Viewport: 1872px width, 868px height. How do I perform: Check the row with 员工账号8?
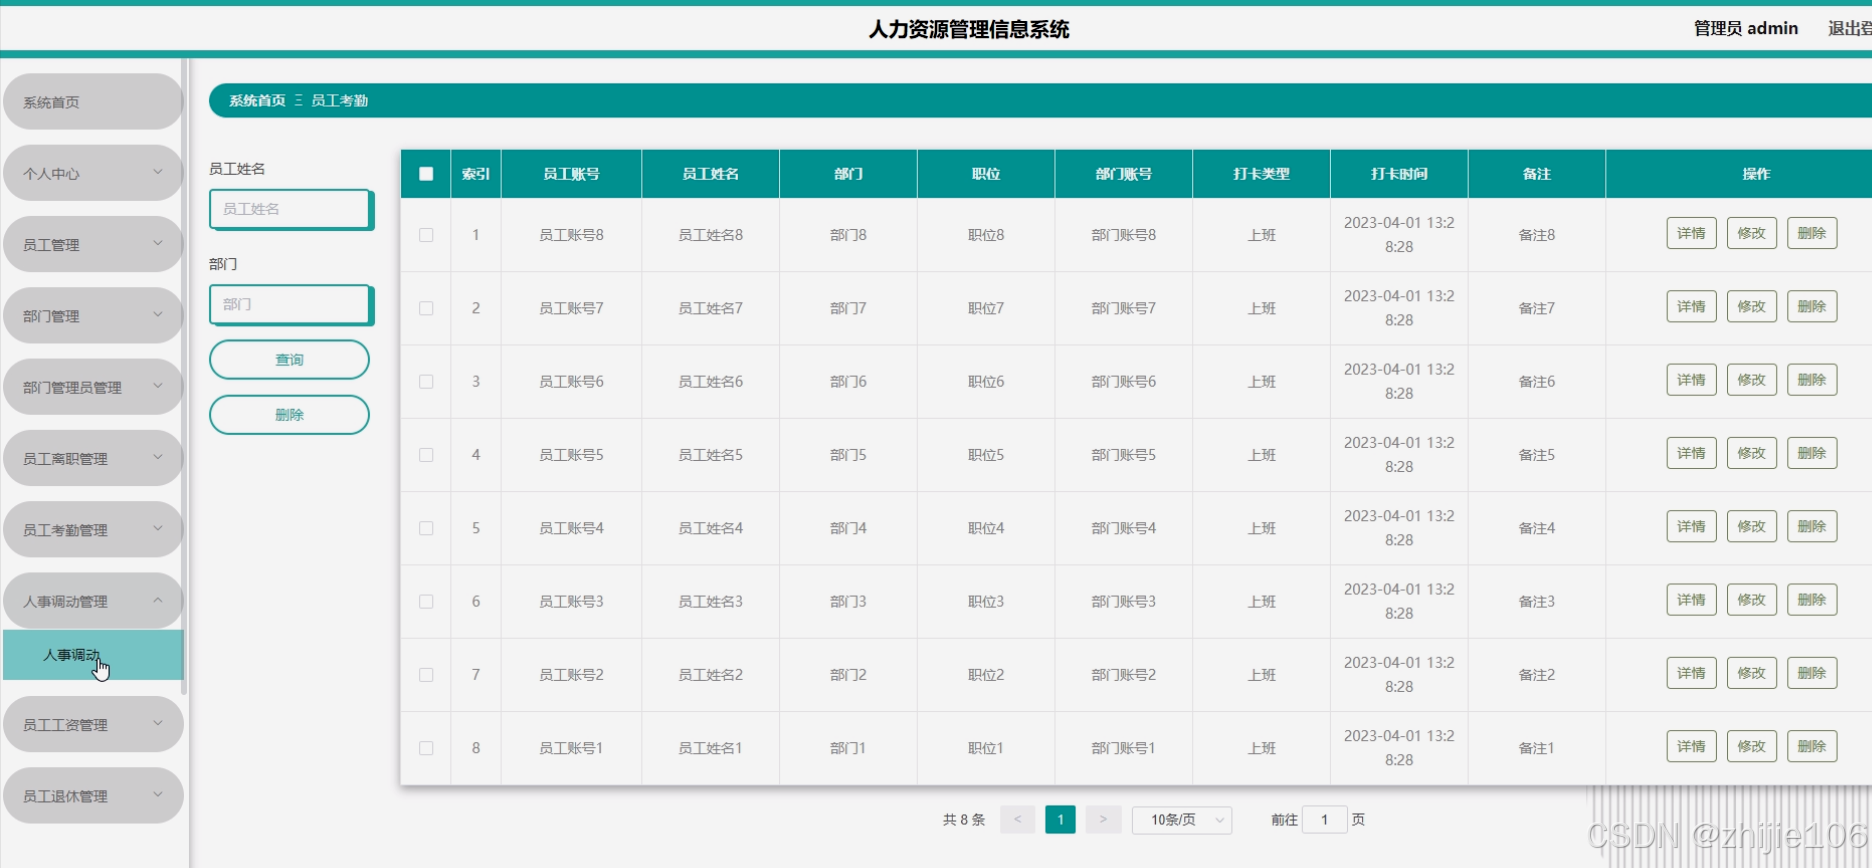coord(426,235)
